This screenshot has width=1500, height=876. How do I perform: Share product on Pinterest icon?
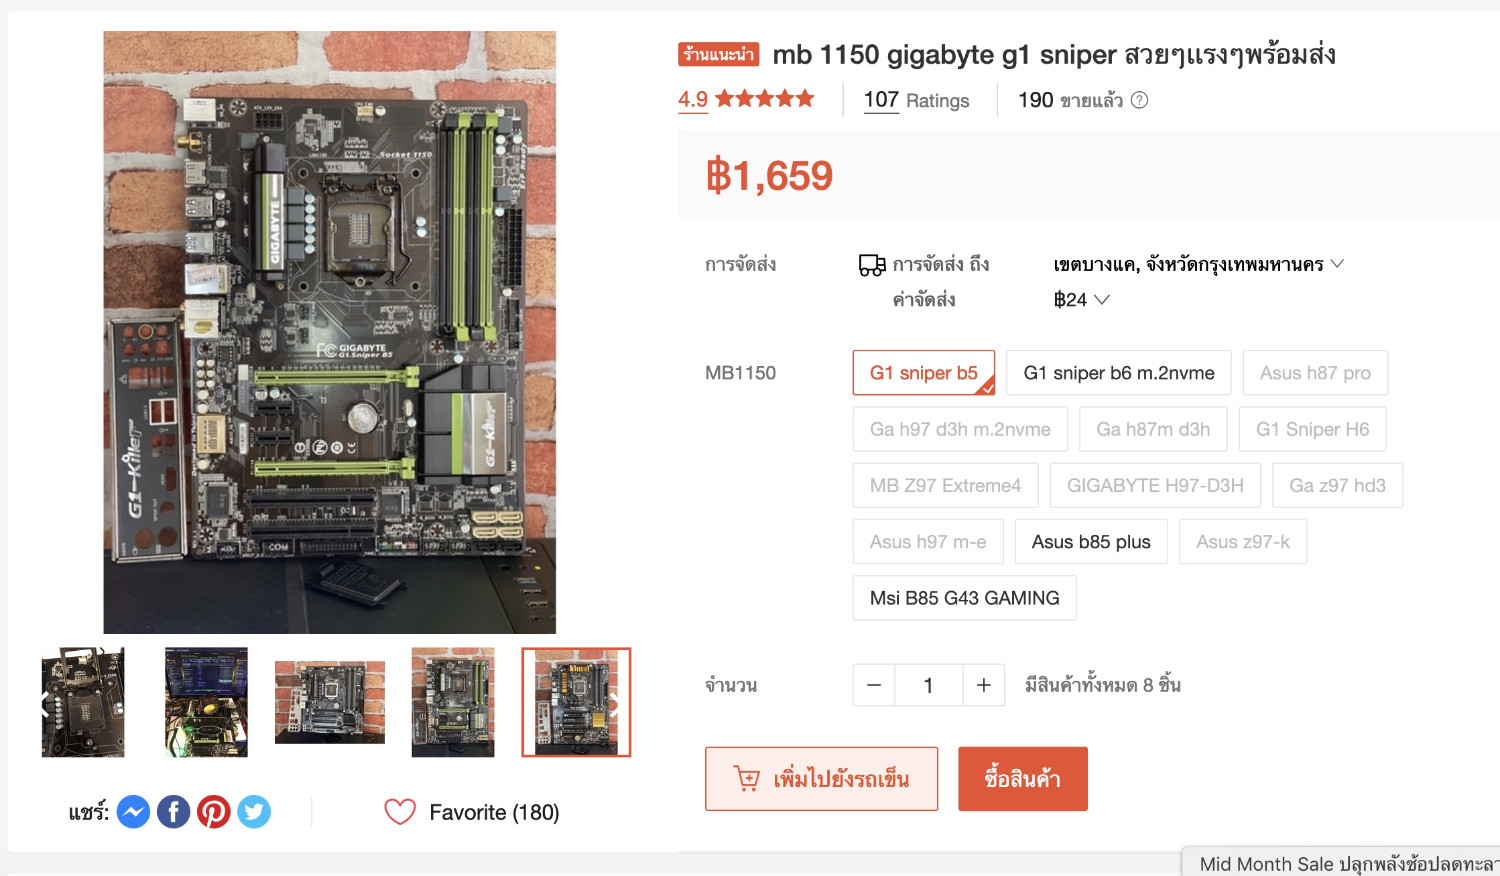[213, 812]
